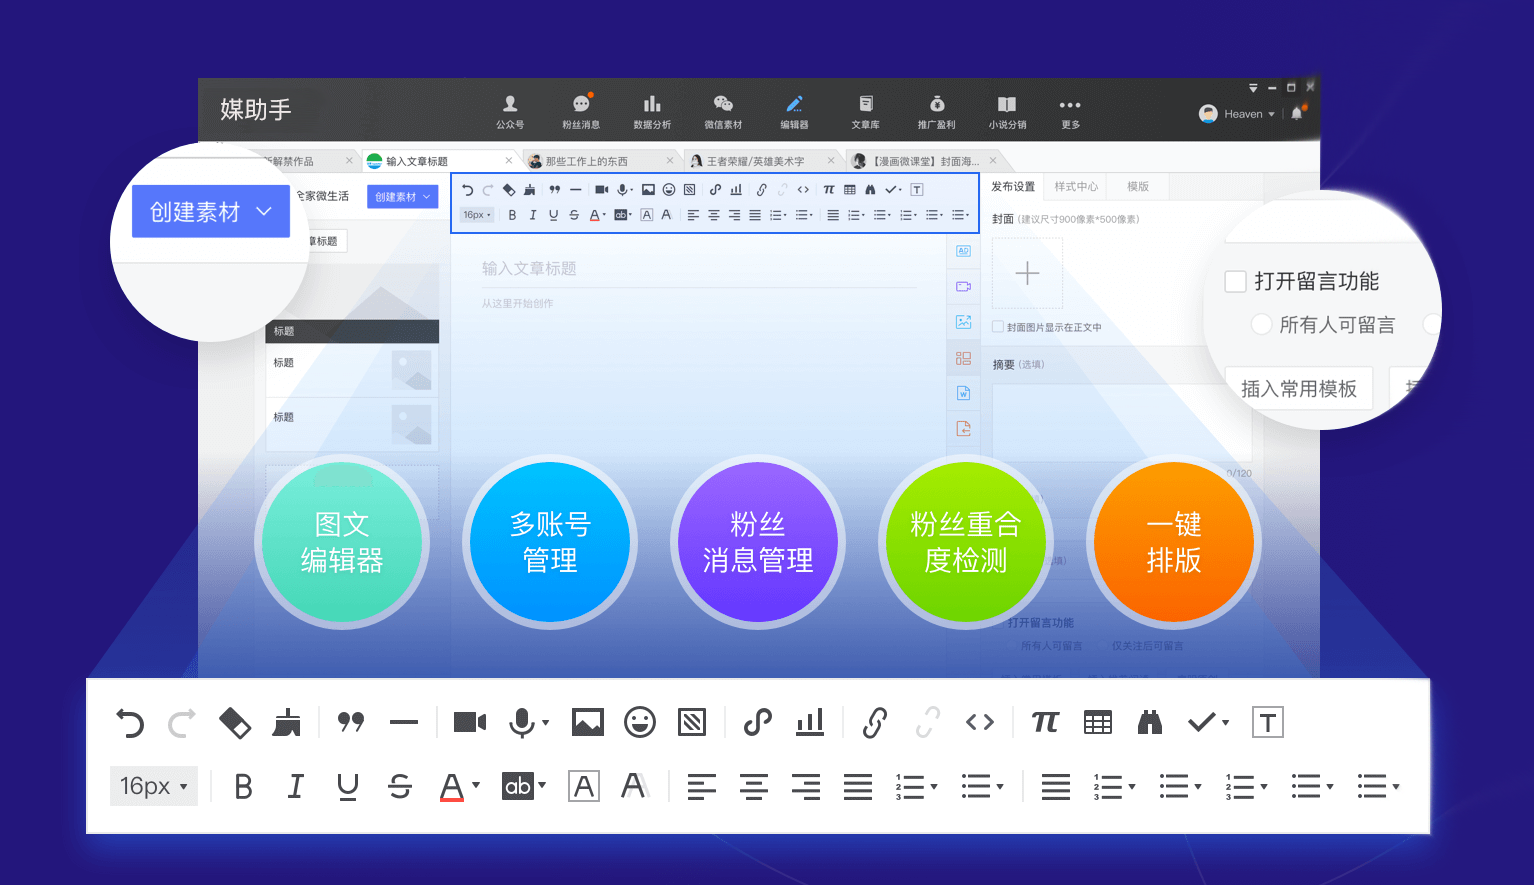
Task: Click the faded unlink icon in enlarged toolbar
Action: (x=928, y=722)
